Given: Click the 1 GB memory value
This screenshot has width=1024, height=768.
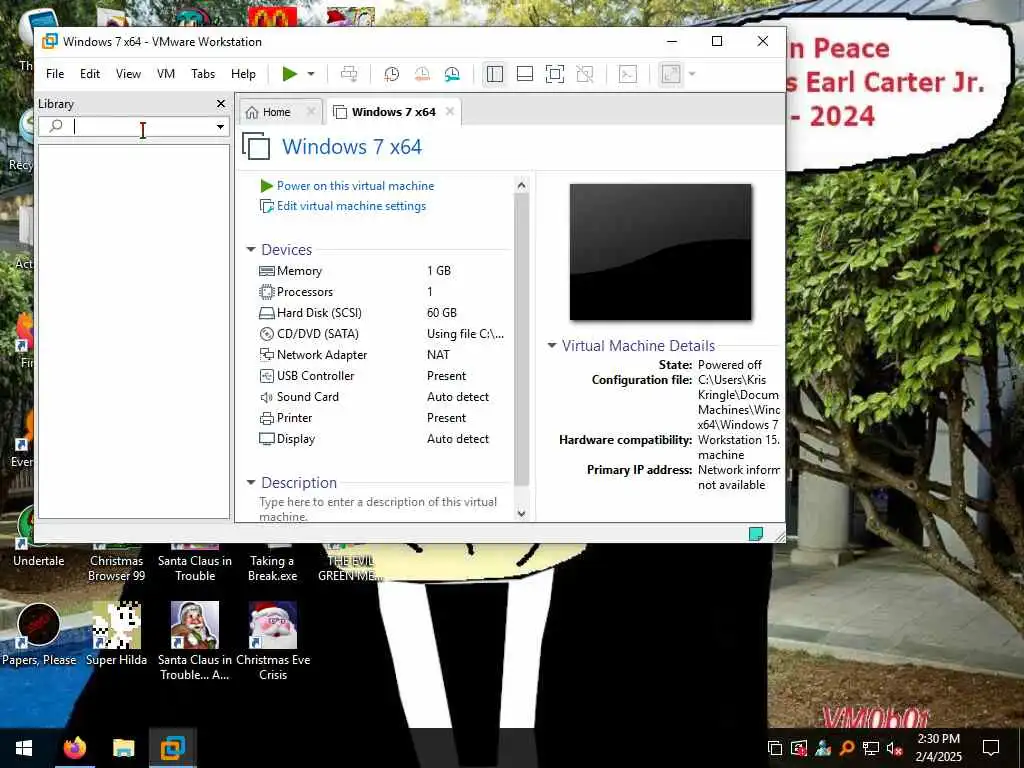Looking at the screenshot, I should pyautogui.click(x=439, y=271).
